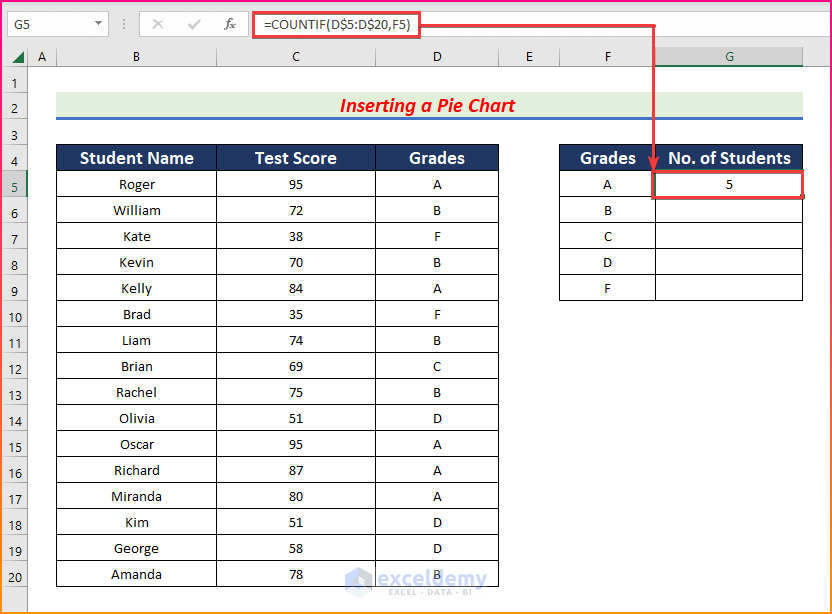This screenshot has height=614, width=832.
Task: Click the cell with name Amanda
Action: pyautogui.click(x=136, y=574)
